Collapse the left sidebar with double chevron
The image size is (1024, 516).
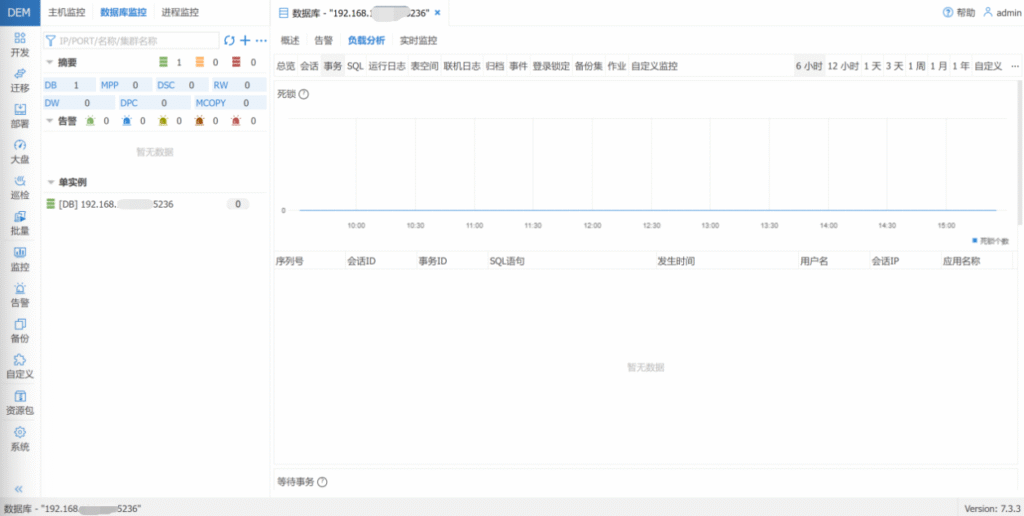coord(18,489)
